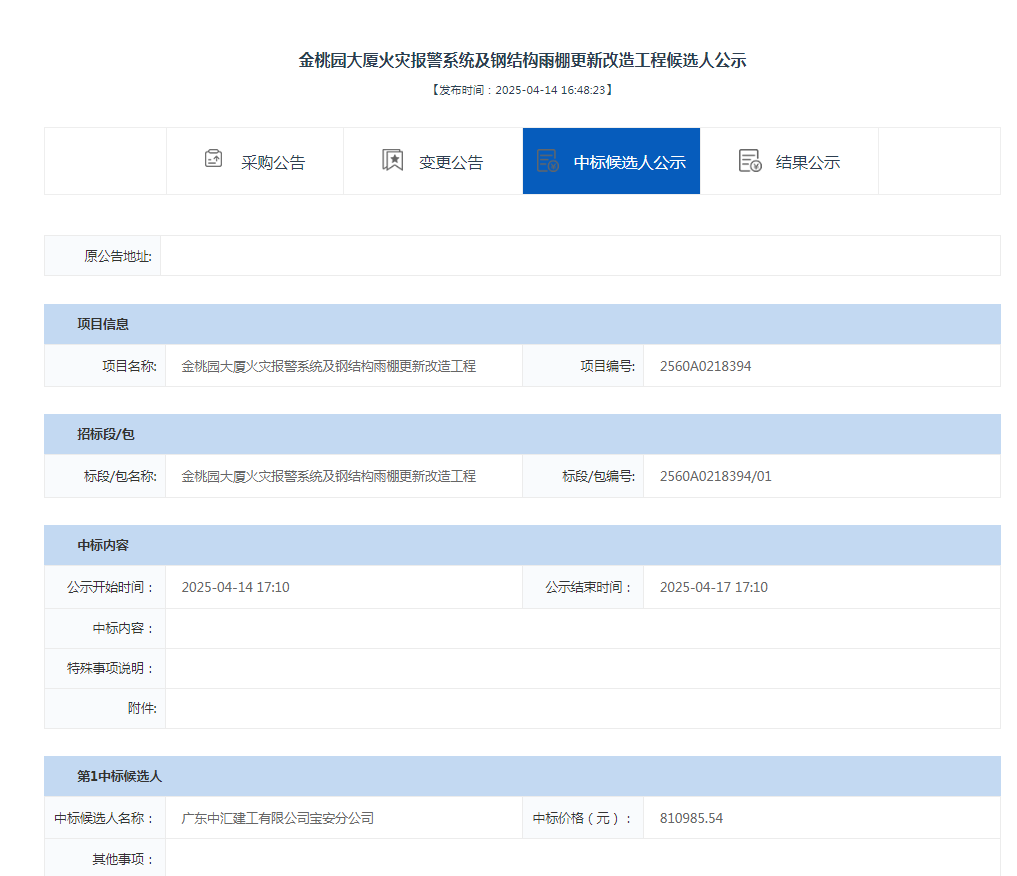Viewport: 1017px width, 876px height.
Task: Click the 中标内容： row label
Action: [x=124, y=628]
